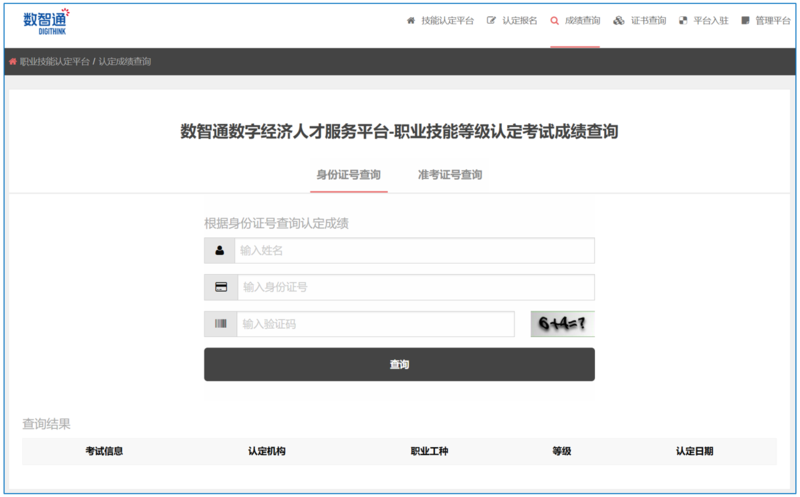The image size is (800, 497).
Task: Open the 证书查询 menu item
Action: click(x=648, y=20)
